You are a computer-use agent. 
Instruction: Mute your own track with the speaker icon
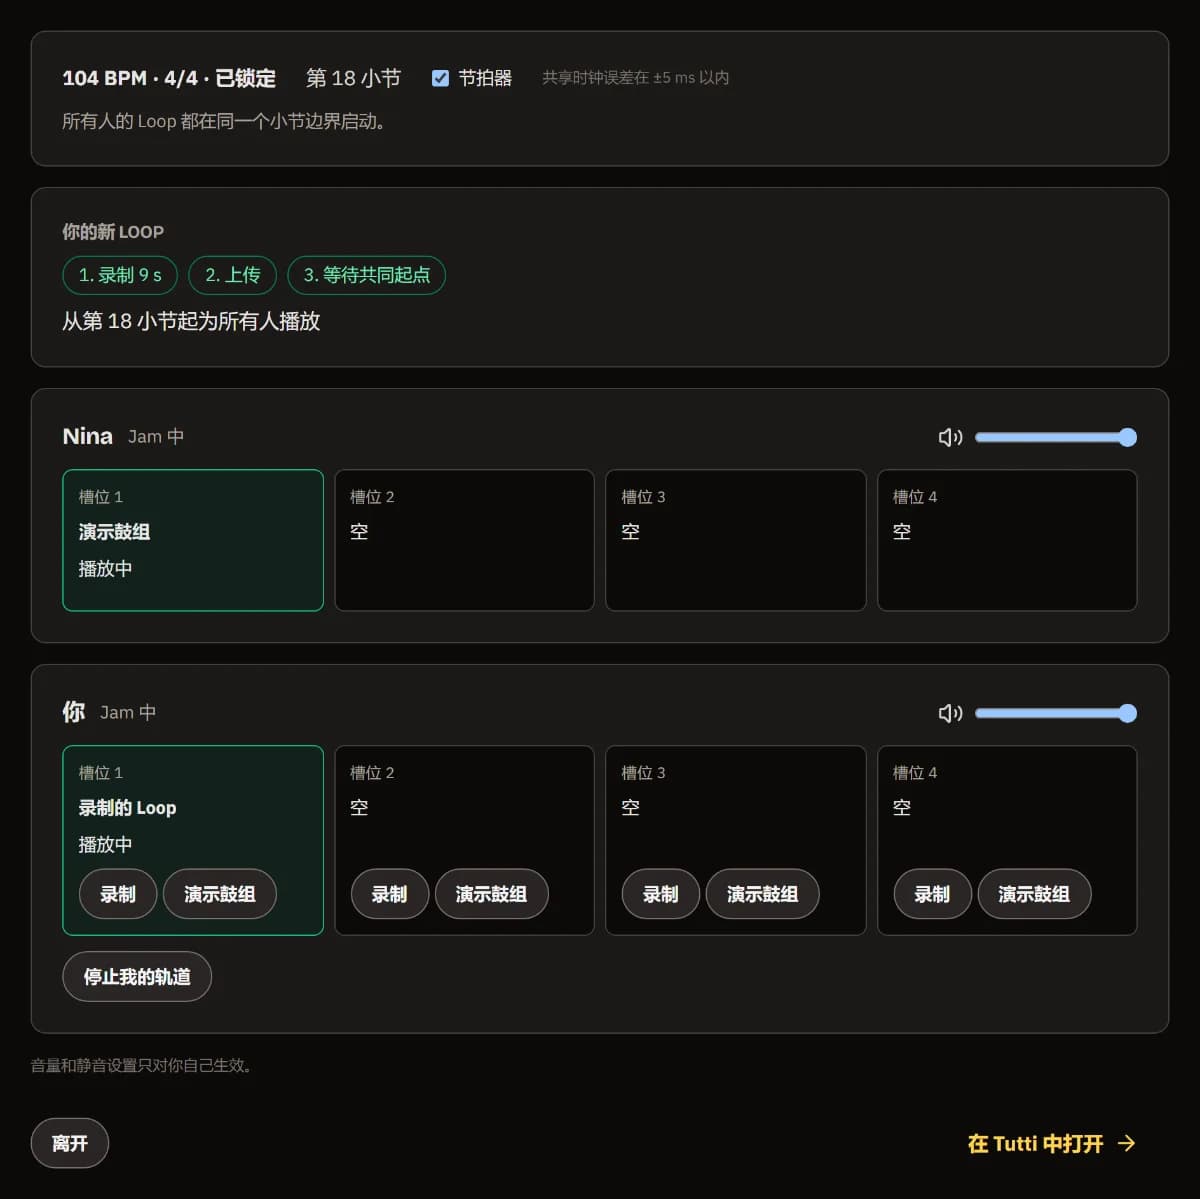(950, 713)
